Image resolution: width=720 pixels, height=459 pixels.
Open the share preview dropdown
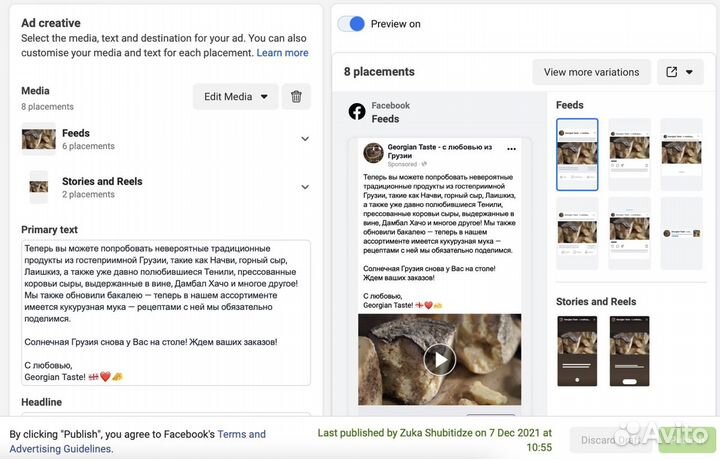click(680, 72)
